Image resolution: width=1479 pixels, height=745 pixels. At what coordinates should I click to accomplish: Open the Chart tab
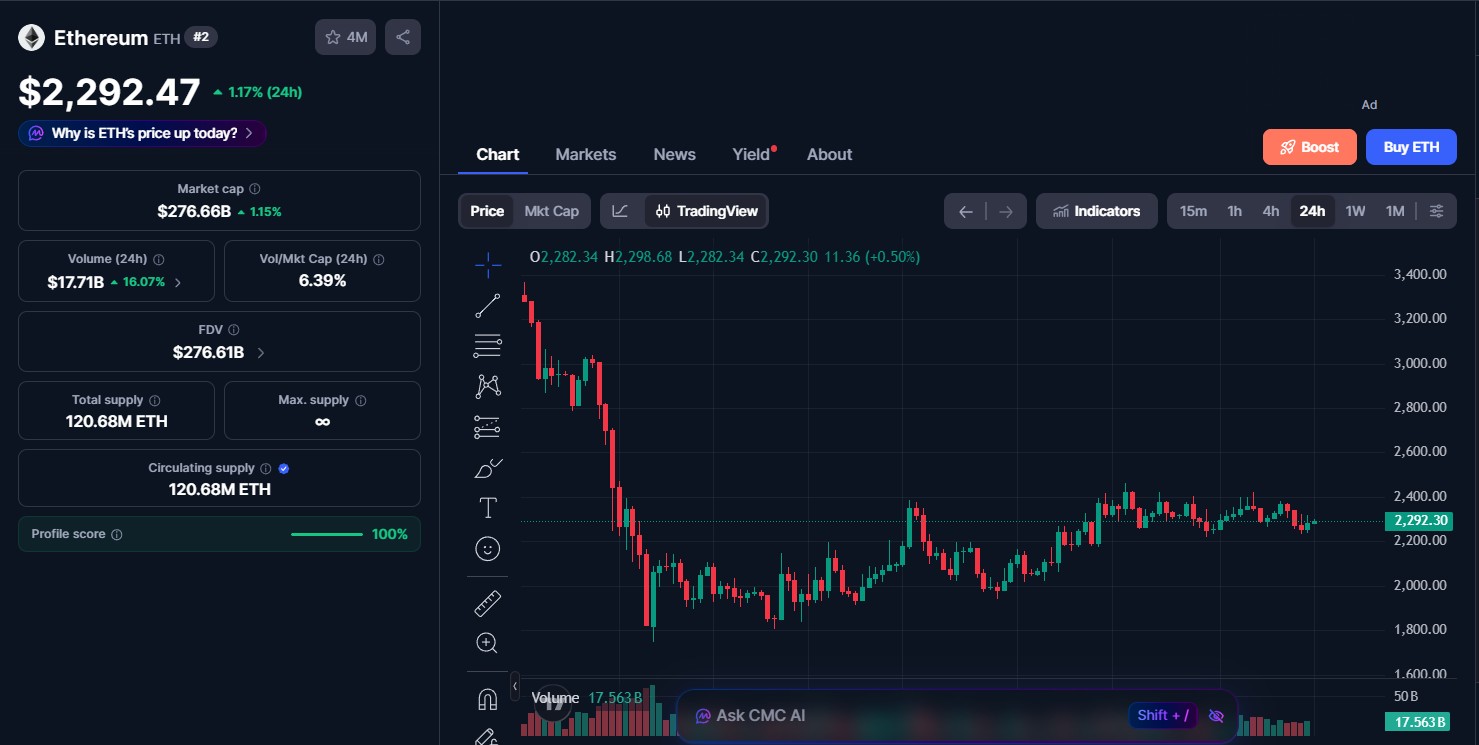click(x=498, y=154)
